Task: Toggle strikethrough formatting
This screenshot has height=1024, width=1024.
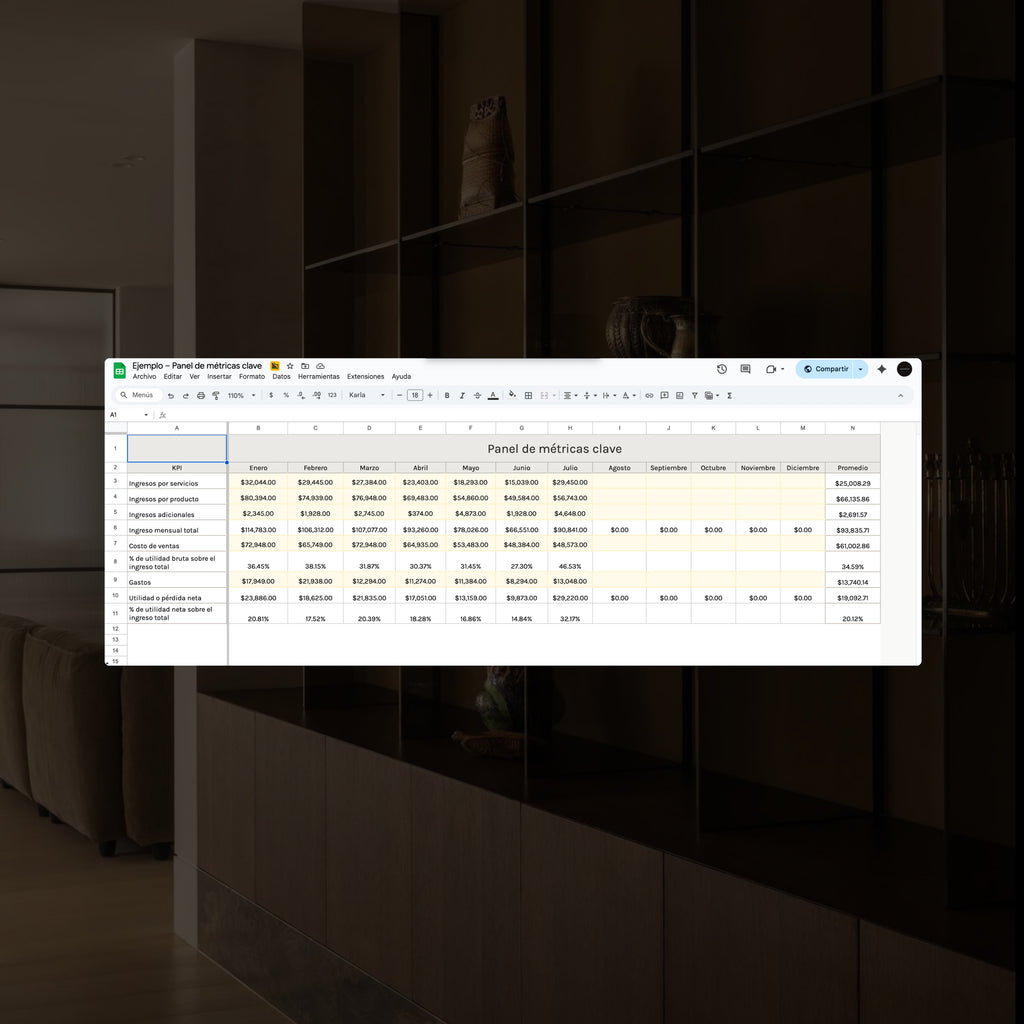Action: pos(477,395)
